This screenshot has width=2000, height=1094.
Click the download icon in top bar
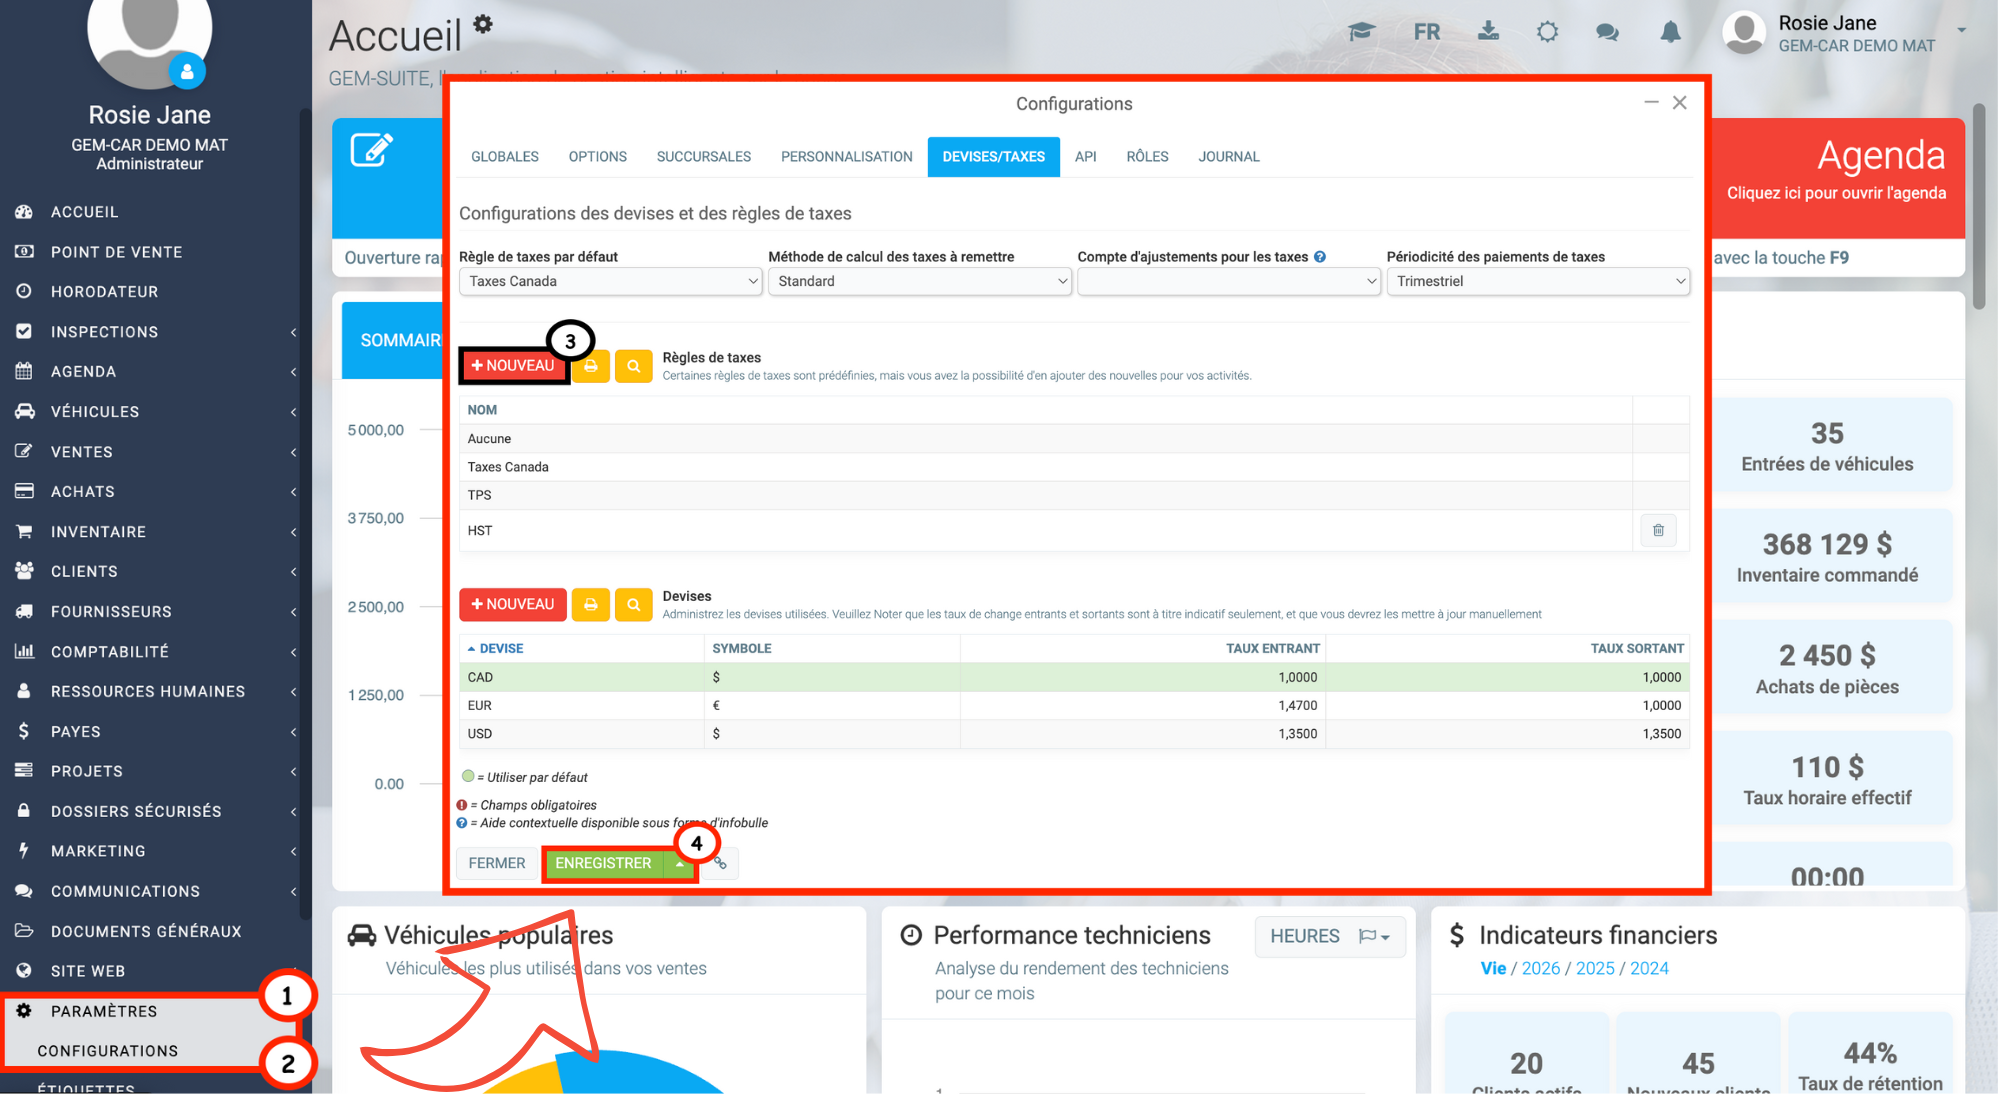click(x=1488, y=31)
